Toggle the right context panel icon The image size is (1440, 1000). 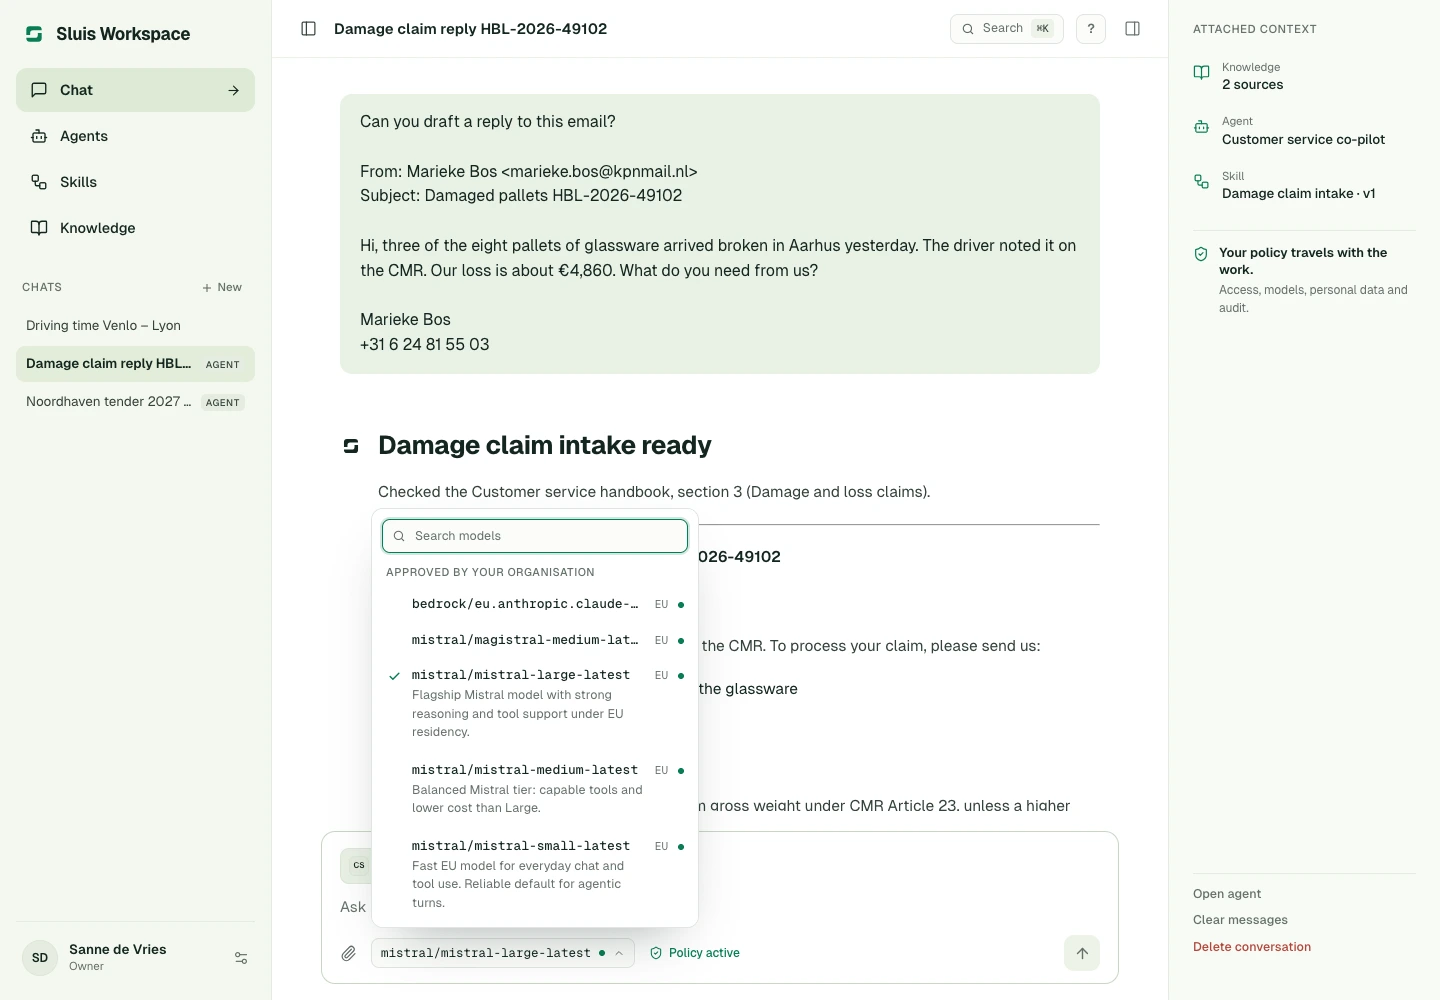1133,29
